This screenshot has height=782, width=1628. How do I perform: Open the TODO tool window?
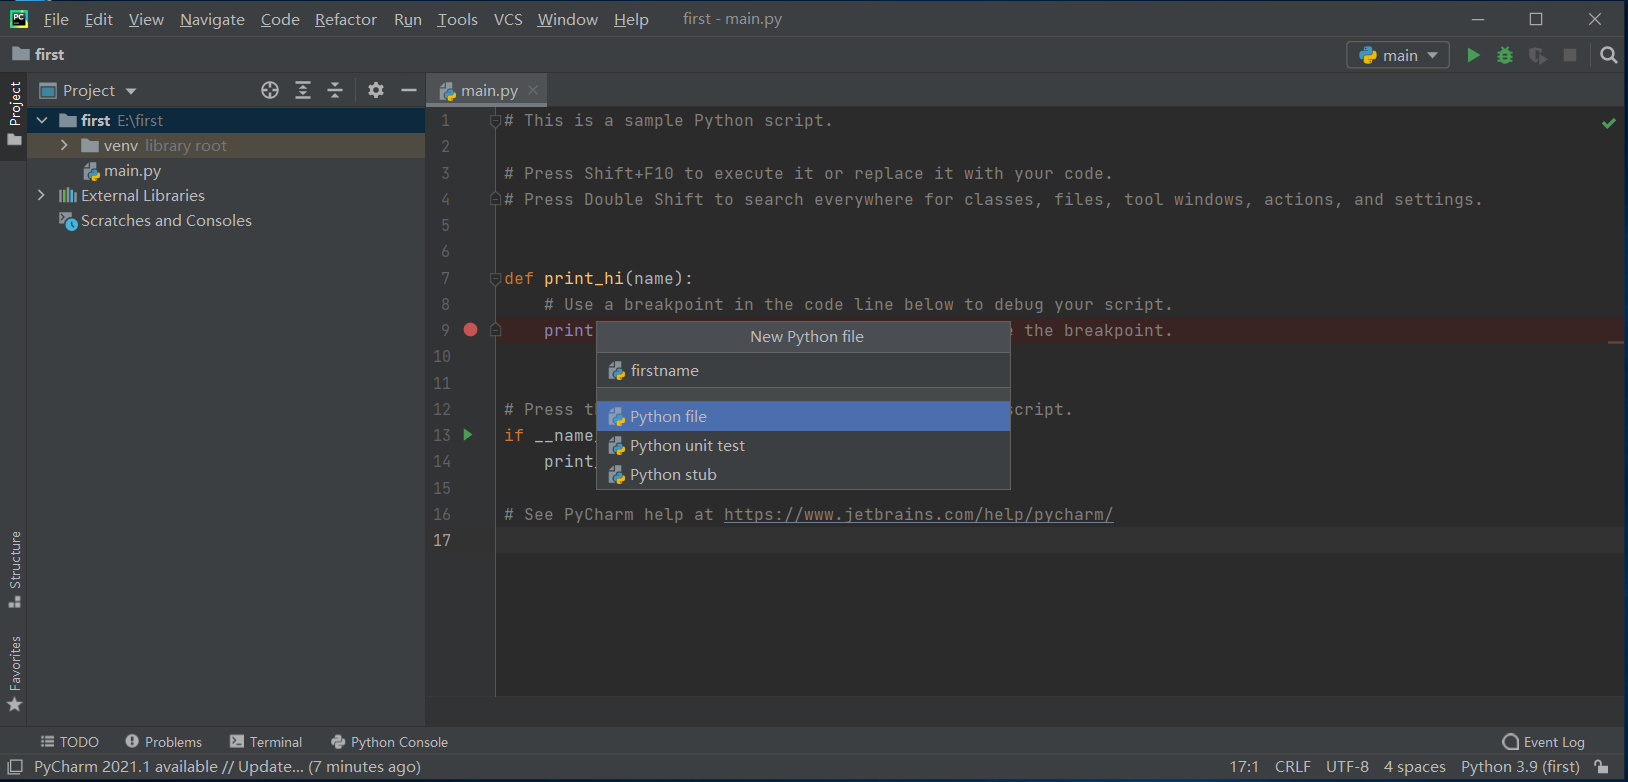click(x=69, y=742)
